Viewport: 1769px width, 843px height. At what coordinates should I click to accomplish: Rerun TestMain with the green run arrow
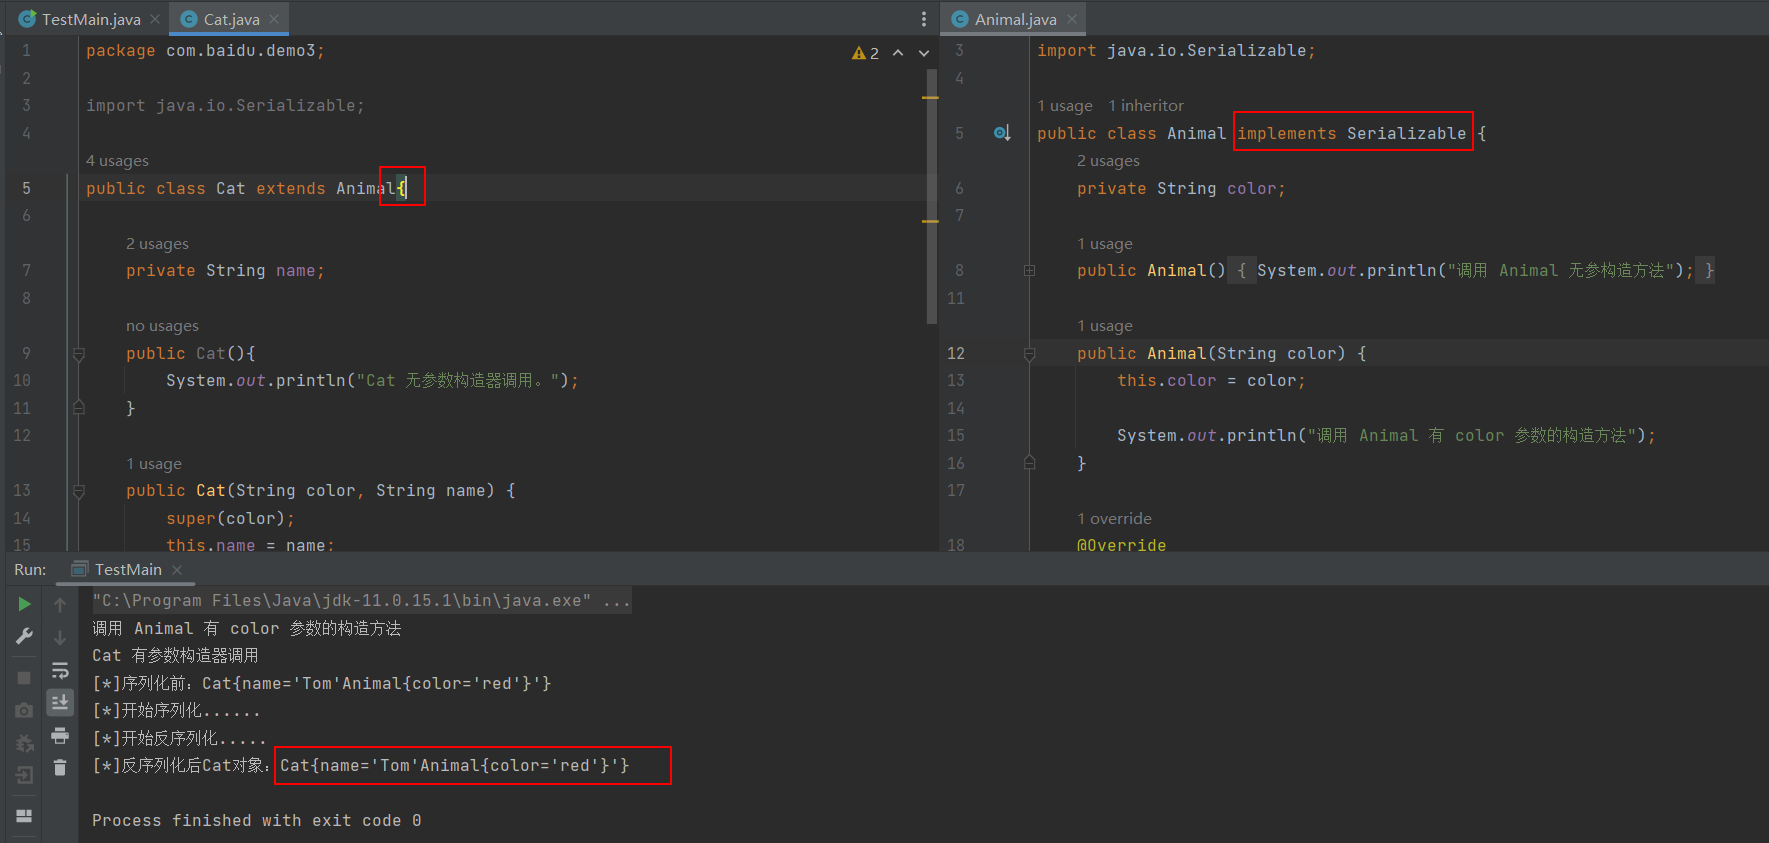pyautogui.click(x=24, y=604)
